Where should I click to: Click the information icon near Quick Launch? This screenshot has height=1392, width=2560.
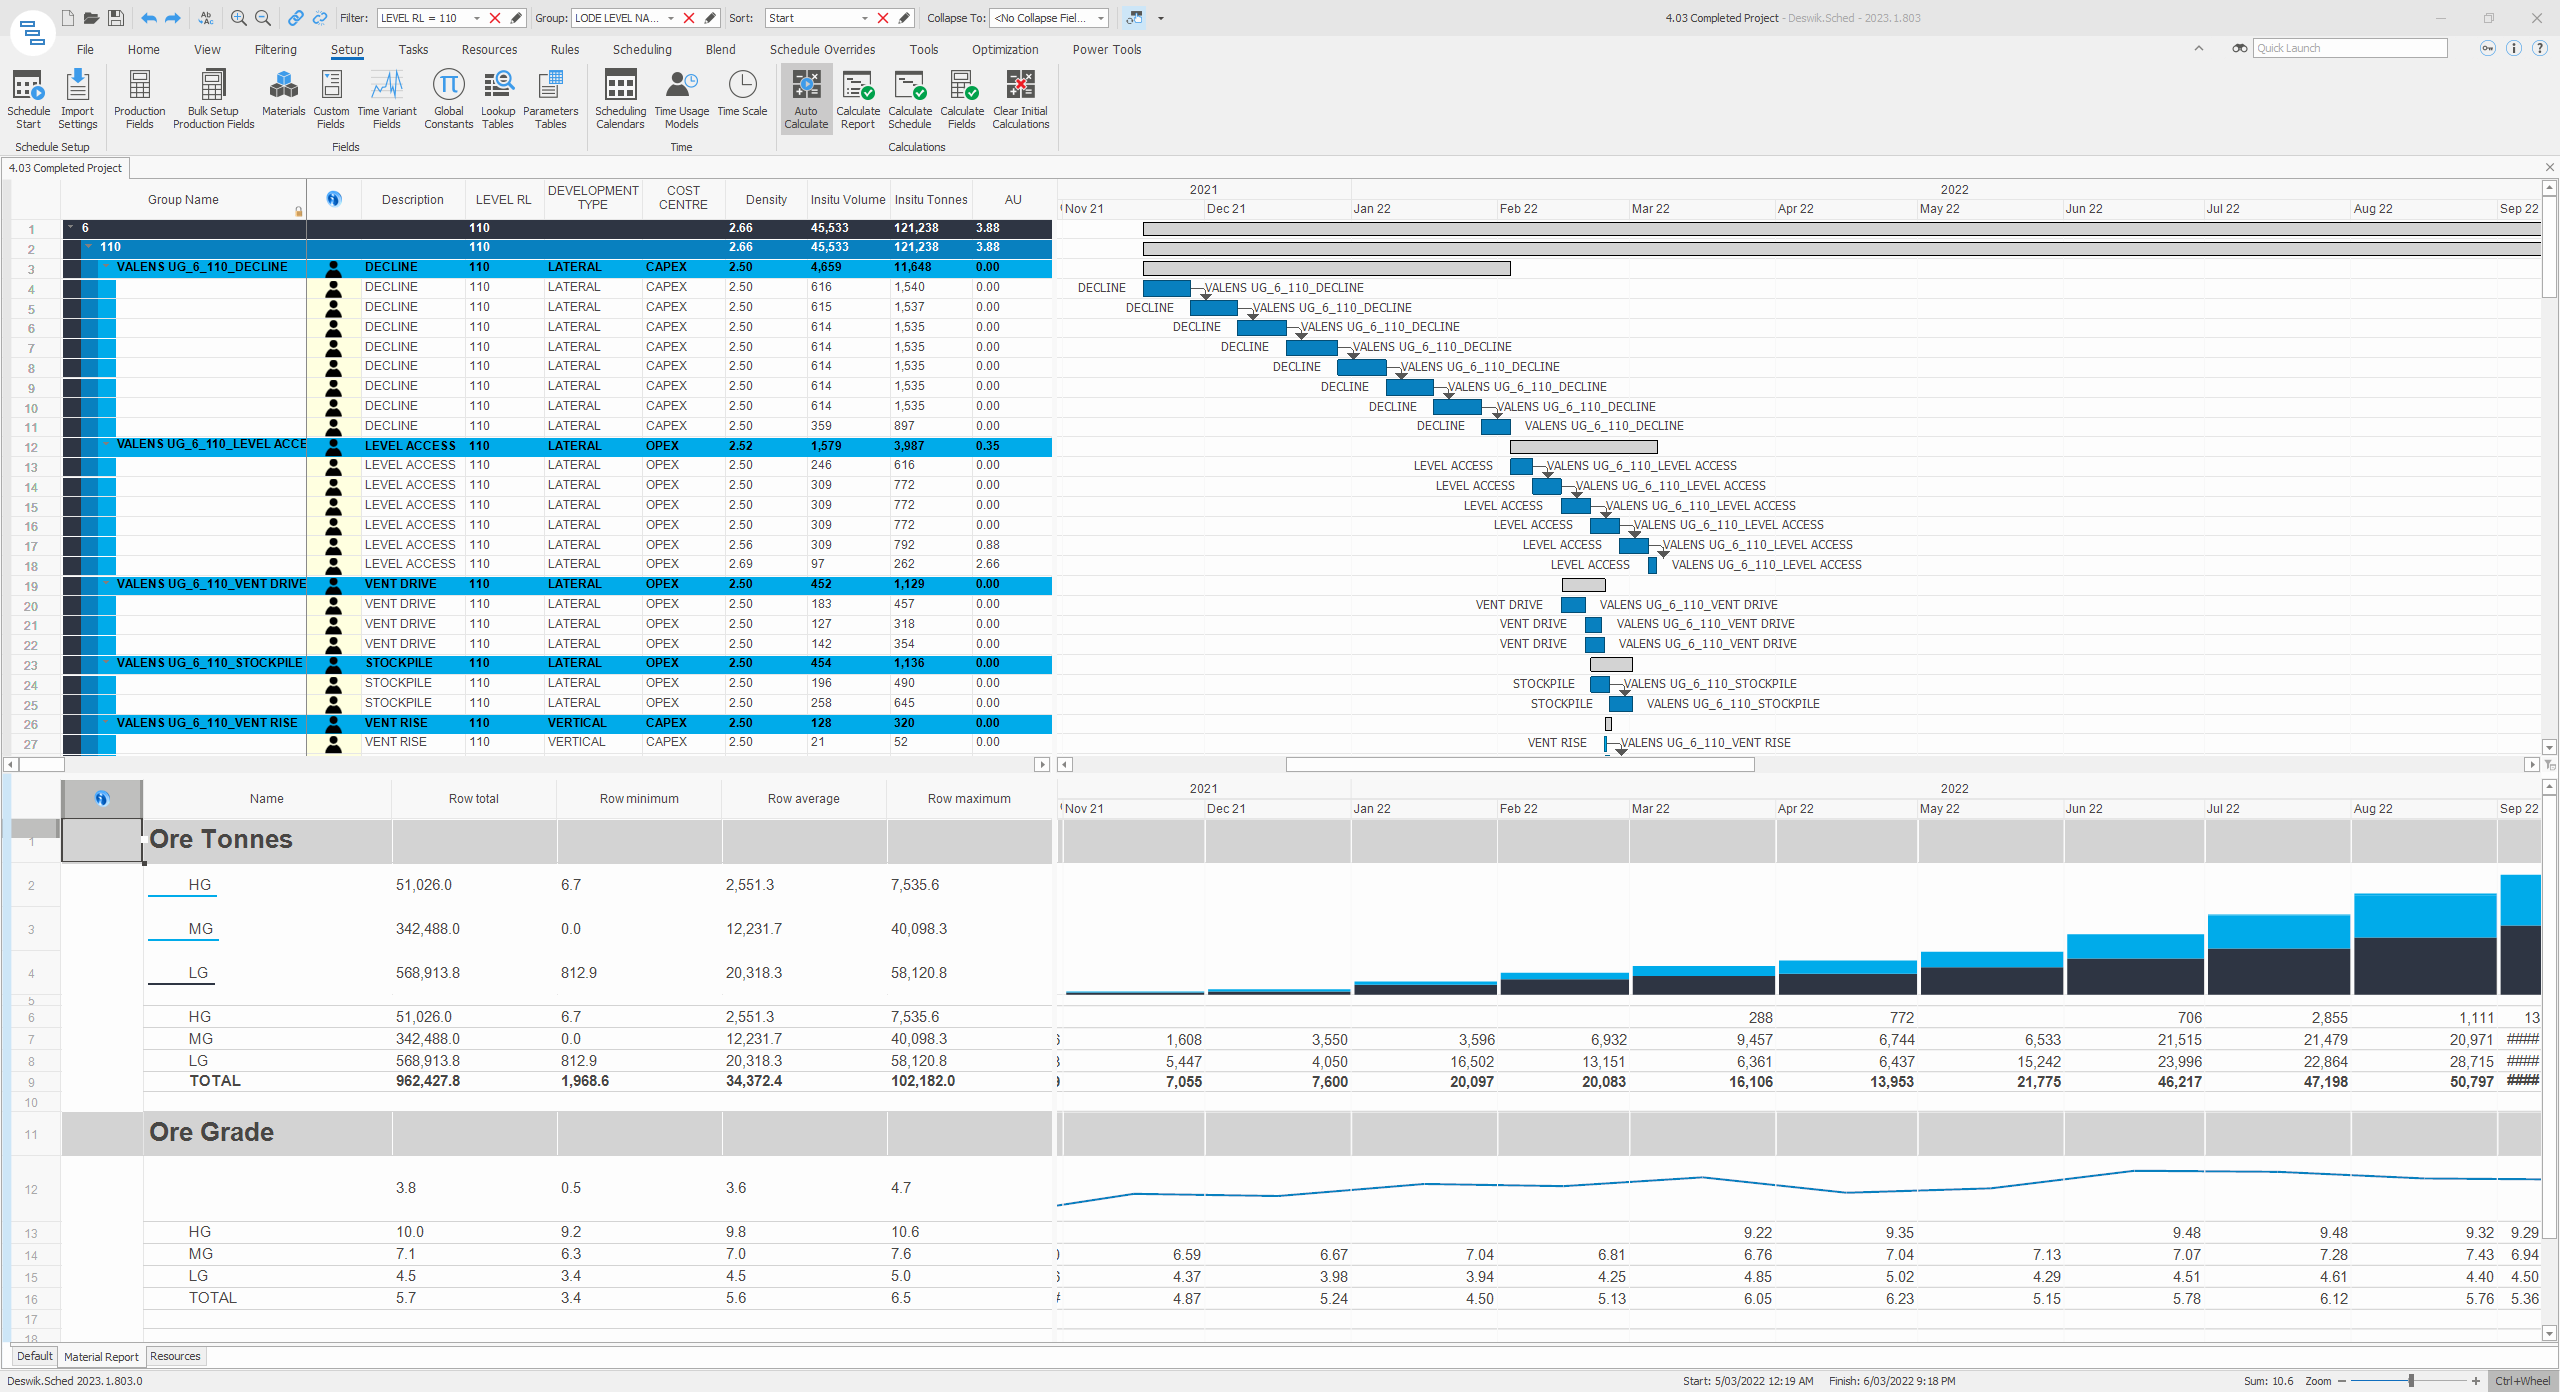2514,48
